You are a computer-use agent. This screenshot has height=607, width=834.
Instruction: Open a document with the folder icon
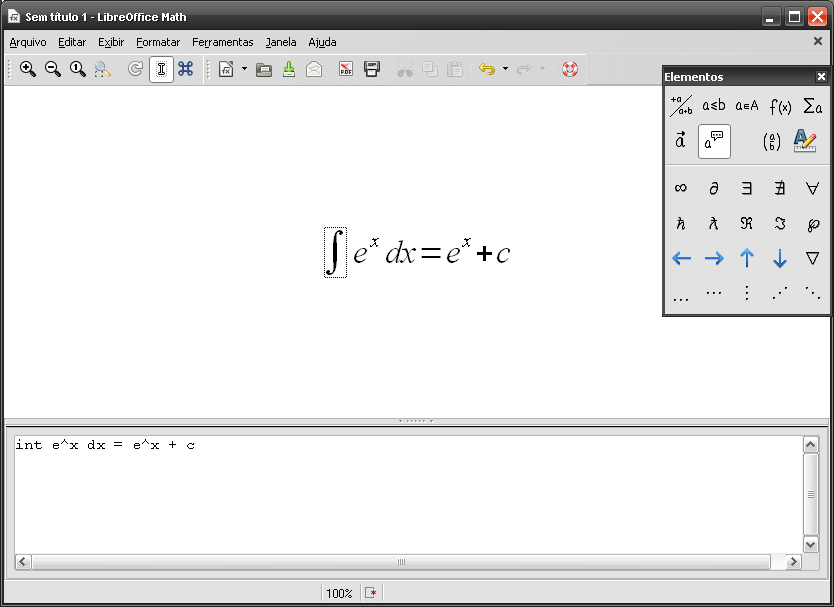coord(263,69)
